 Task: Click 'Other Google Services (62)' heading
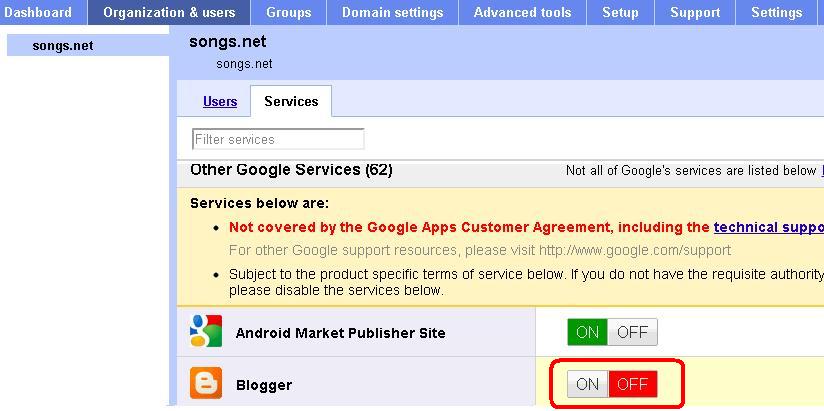(x=291, y=170)
